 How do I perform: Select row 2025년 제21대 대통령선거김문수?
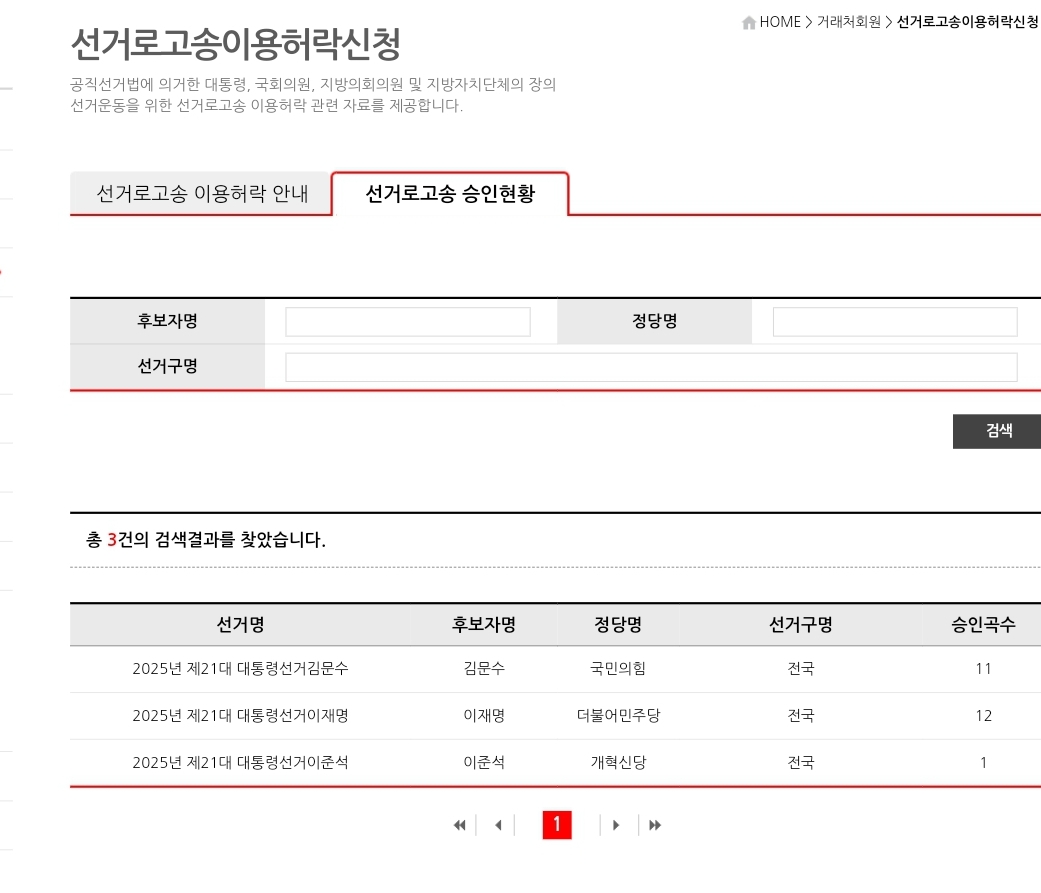(555, 669)
